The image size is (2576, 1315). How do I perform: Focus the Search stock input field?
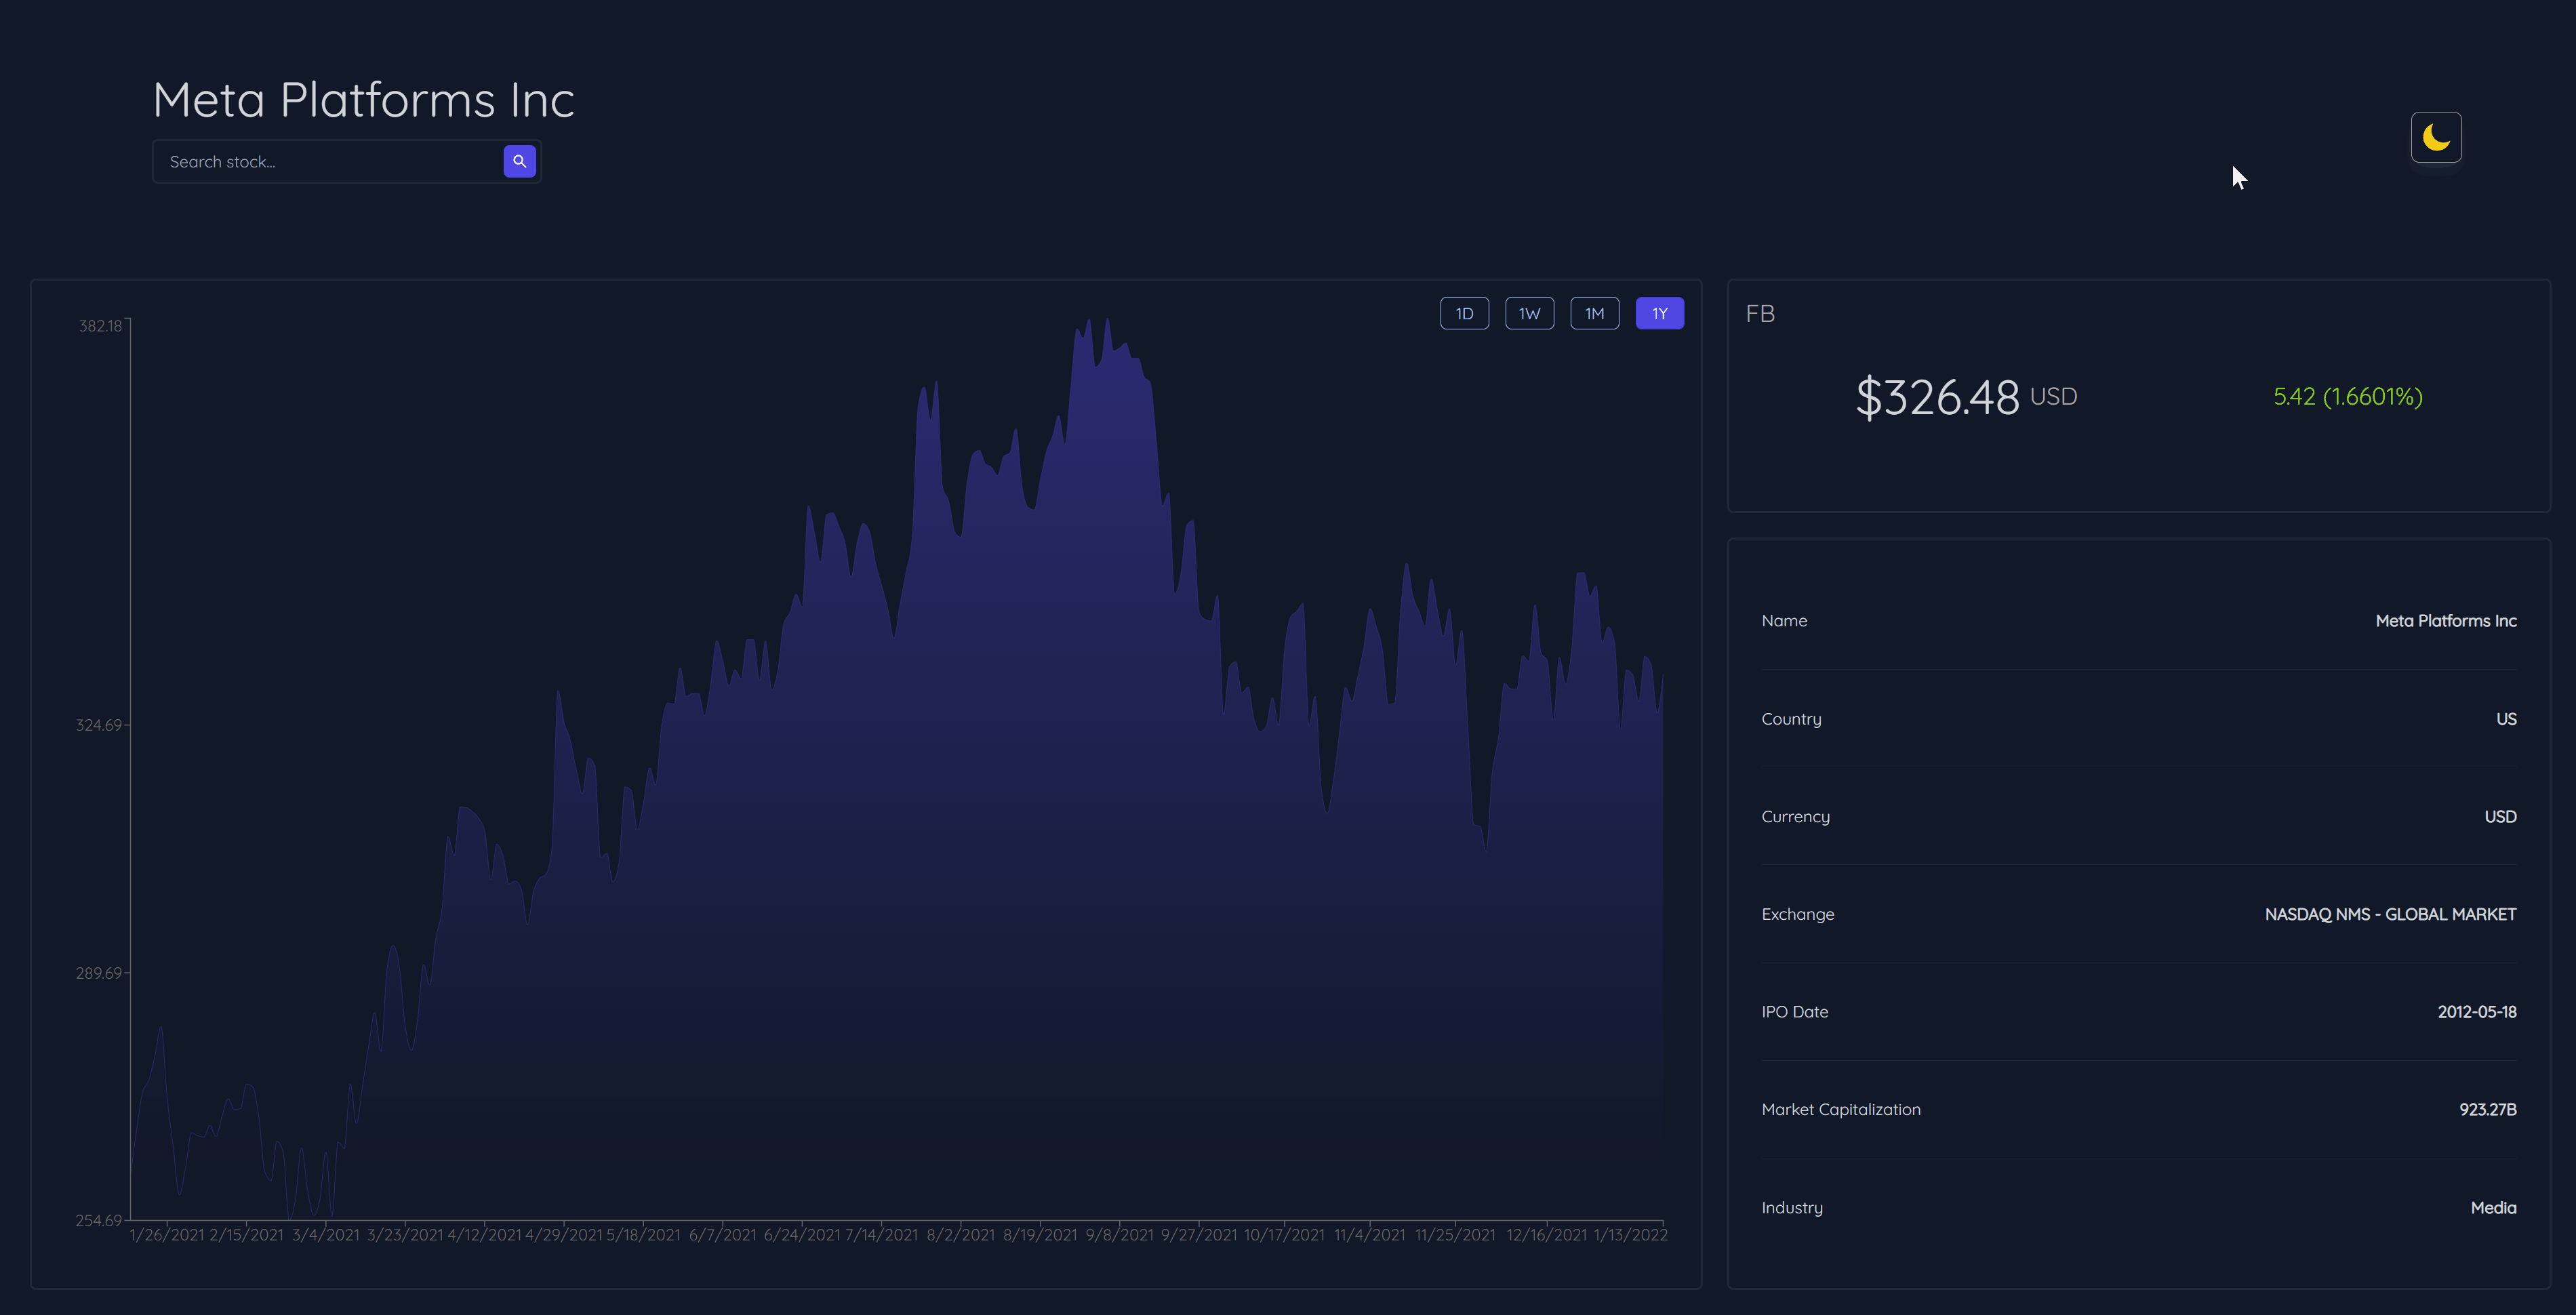pos(330,161)
